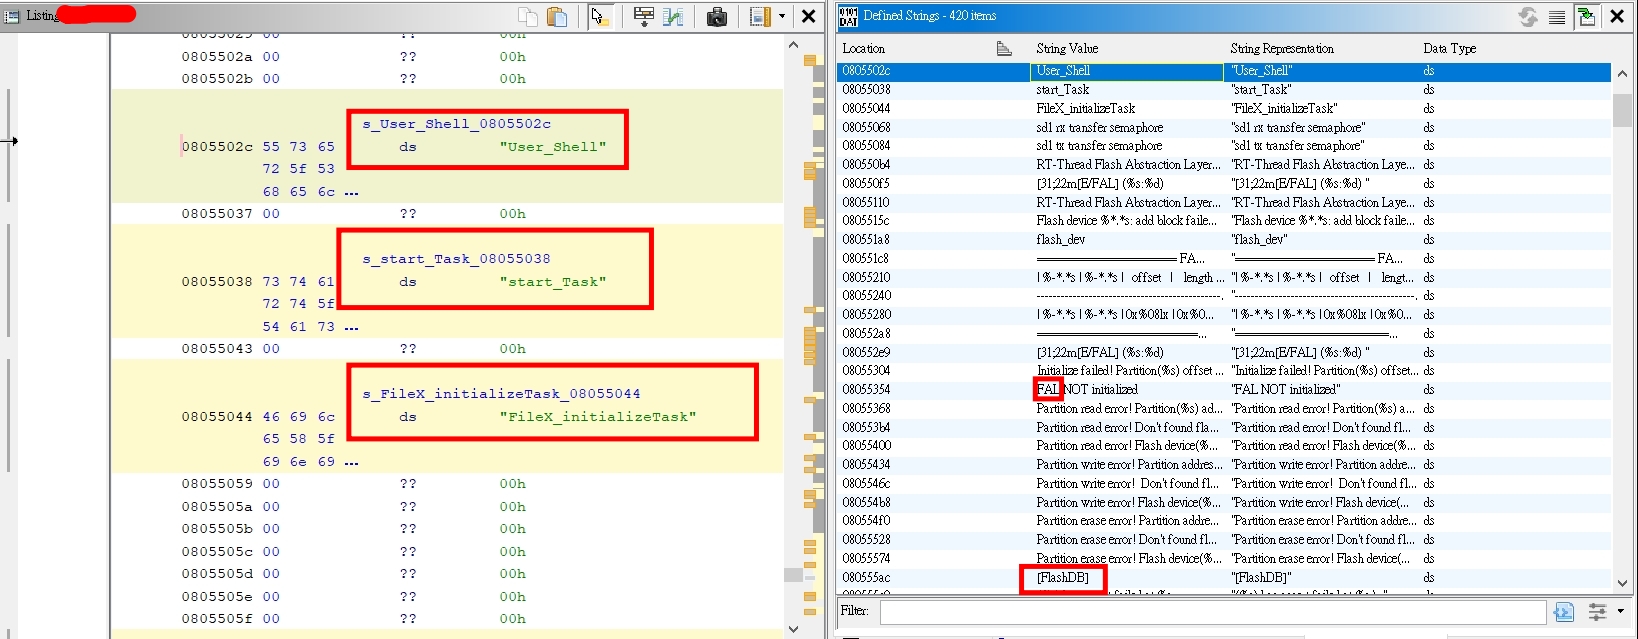
Task: Select the 'sd1 tx transfer semaphore' row
Action: [x=1224, y=146]
